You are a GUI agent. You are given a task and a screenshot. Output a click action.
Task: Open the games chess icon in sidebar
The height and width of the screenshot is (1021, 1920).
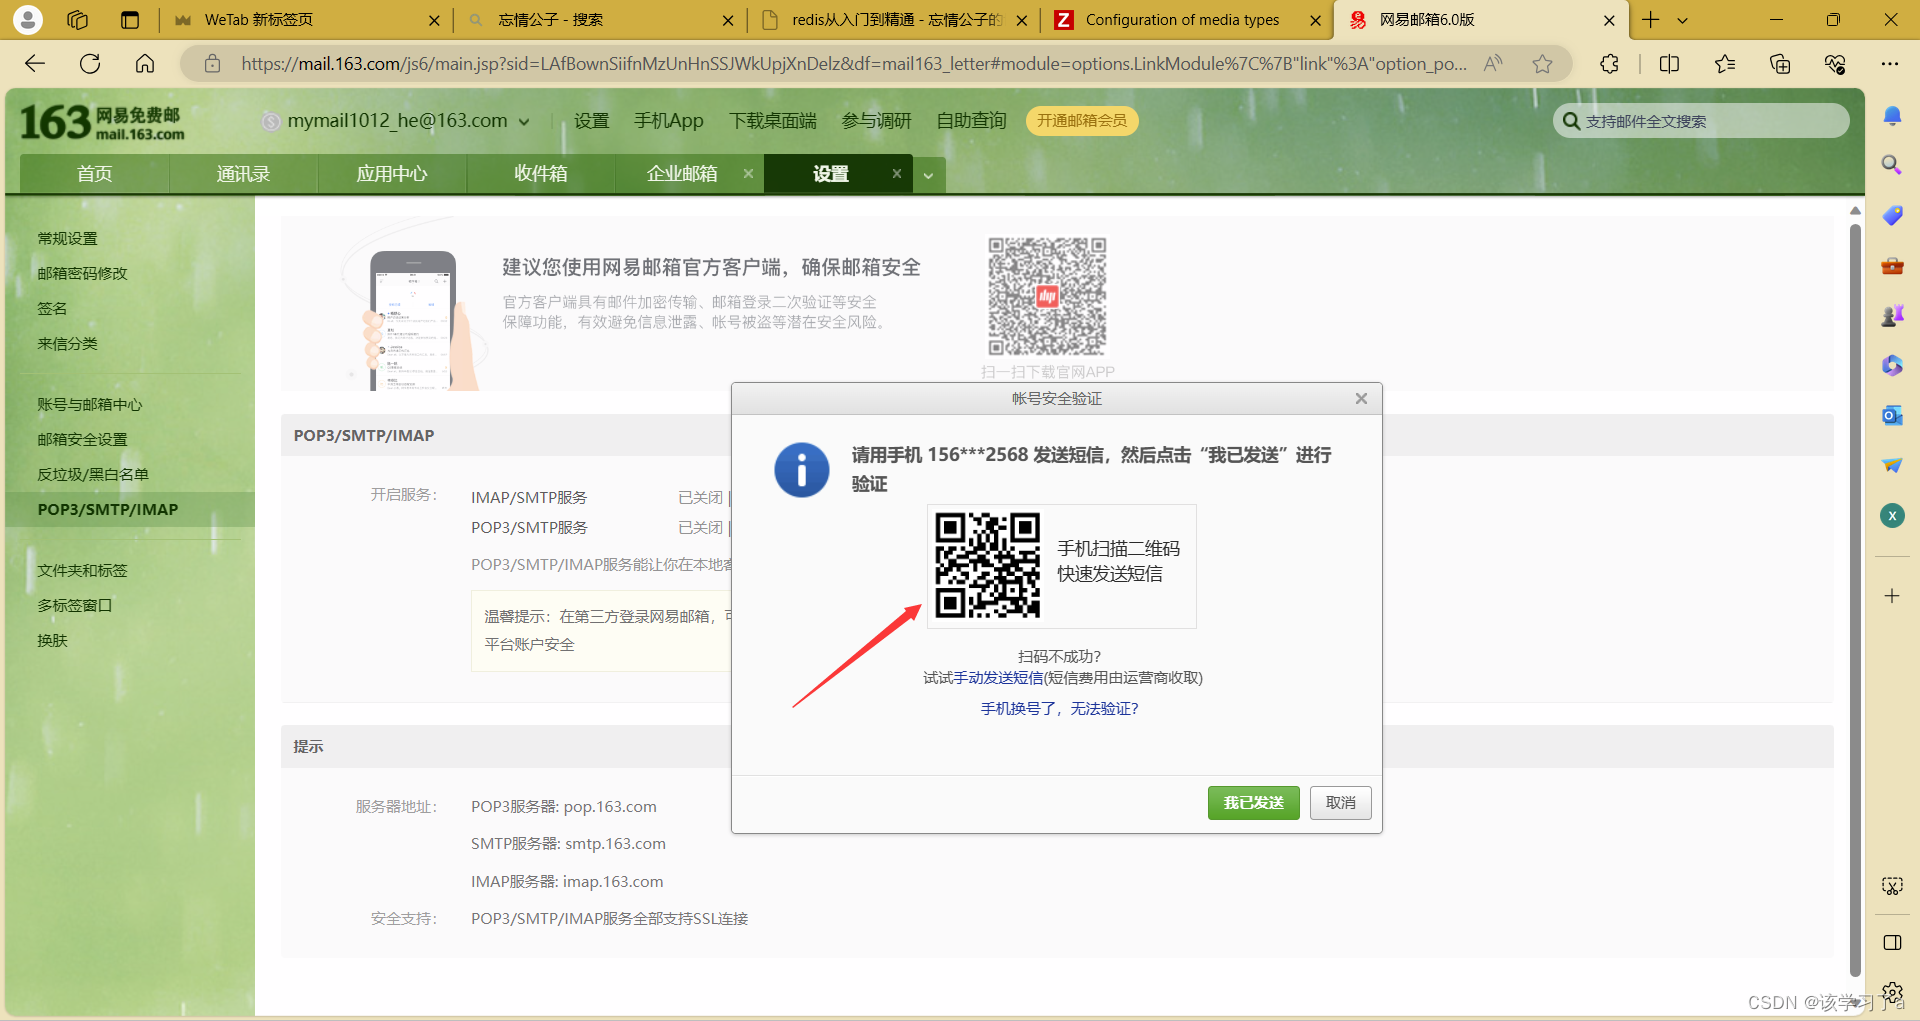tap(1892, 315)
